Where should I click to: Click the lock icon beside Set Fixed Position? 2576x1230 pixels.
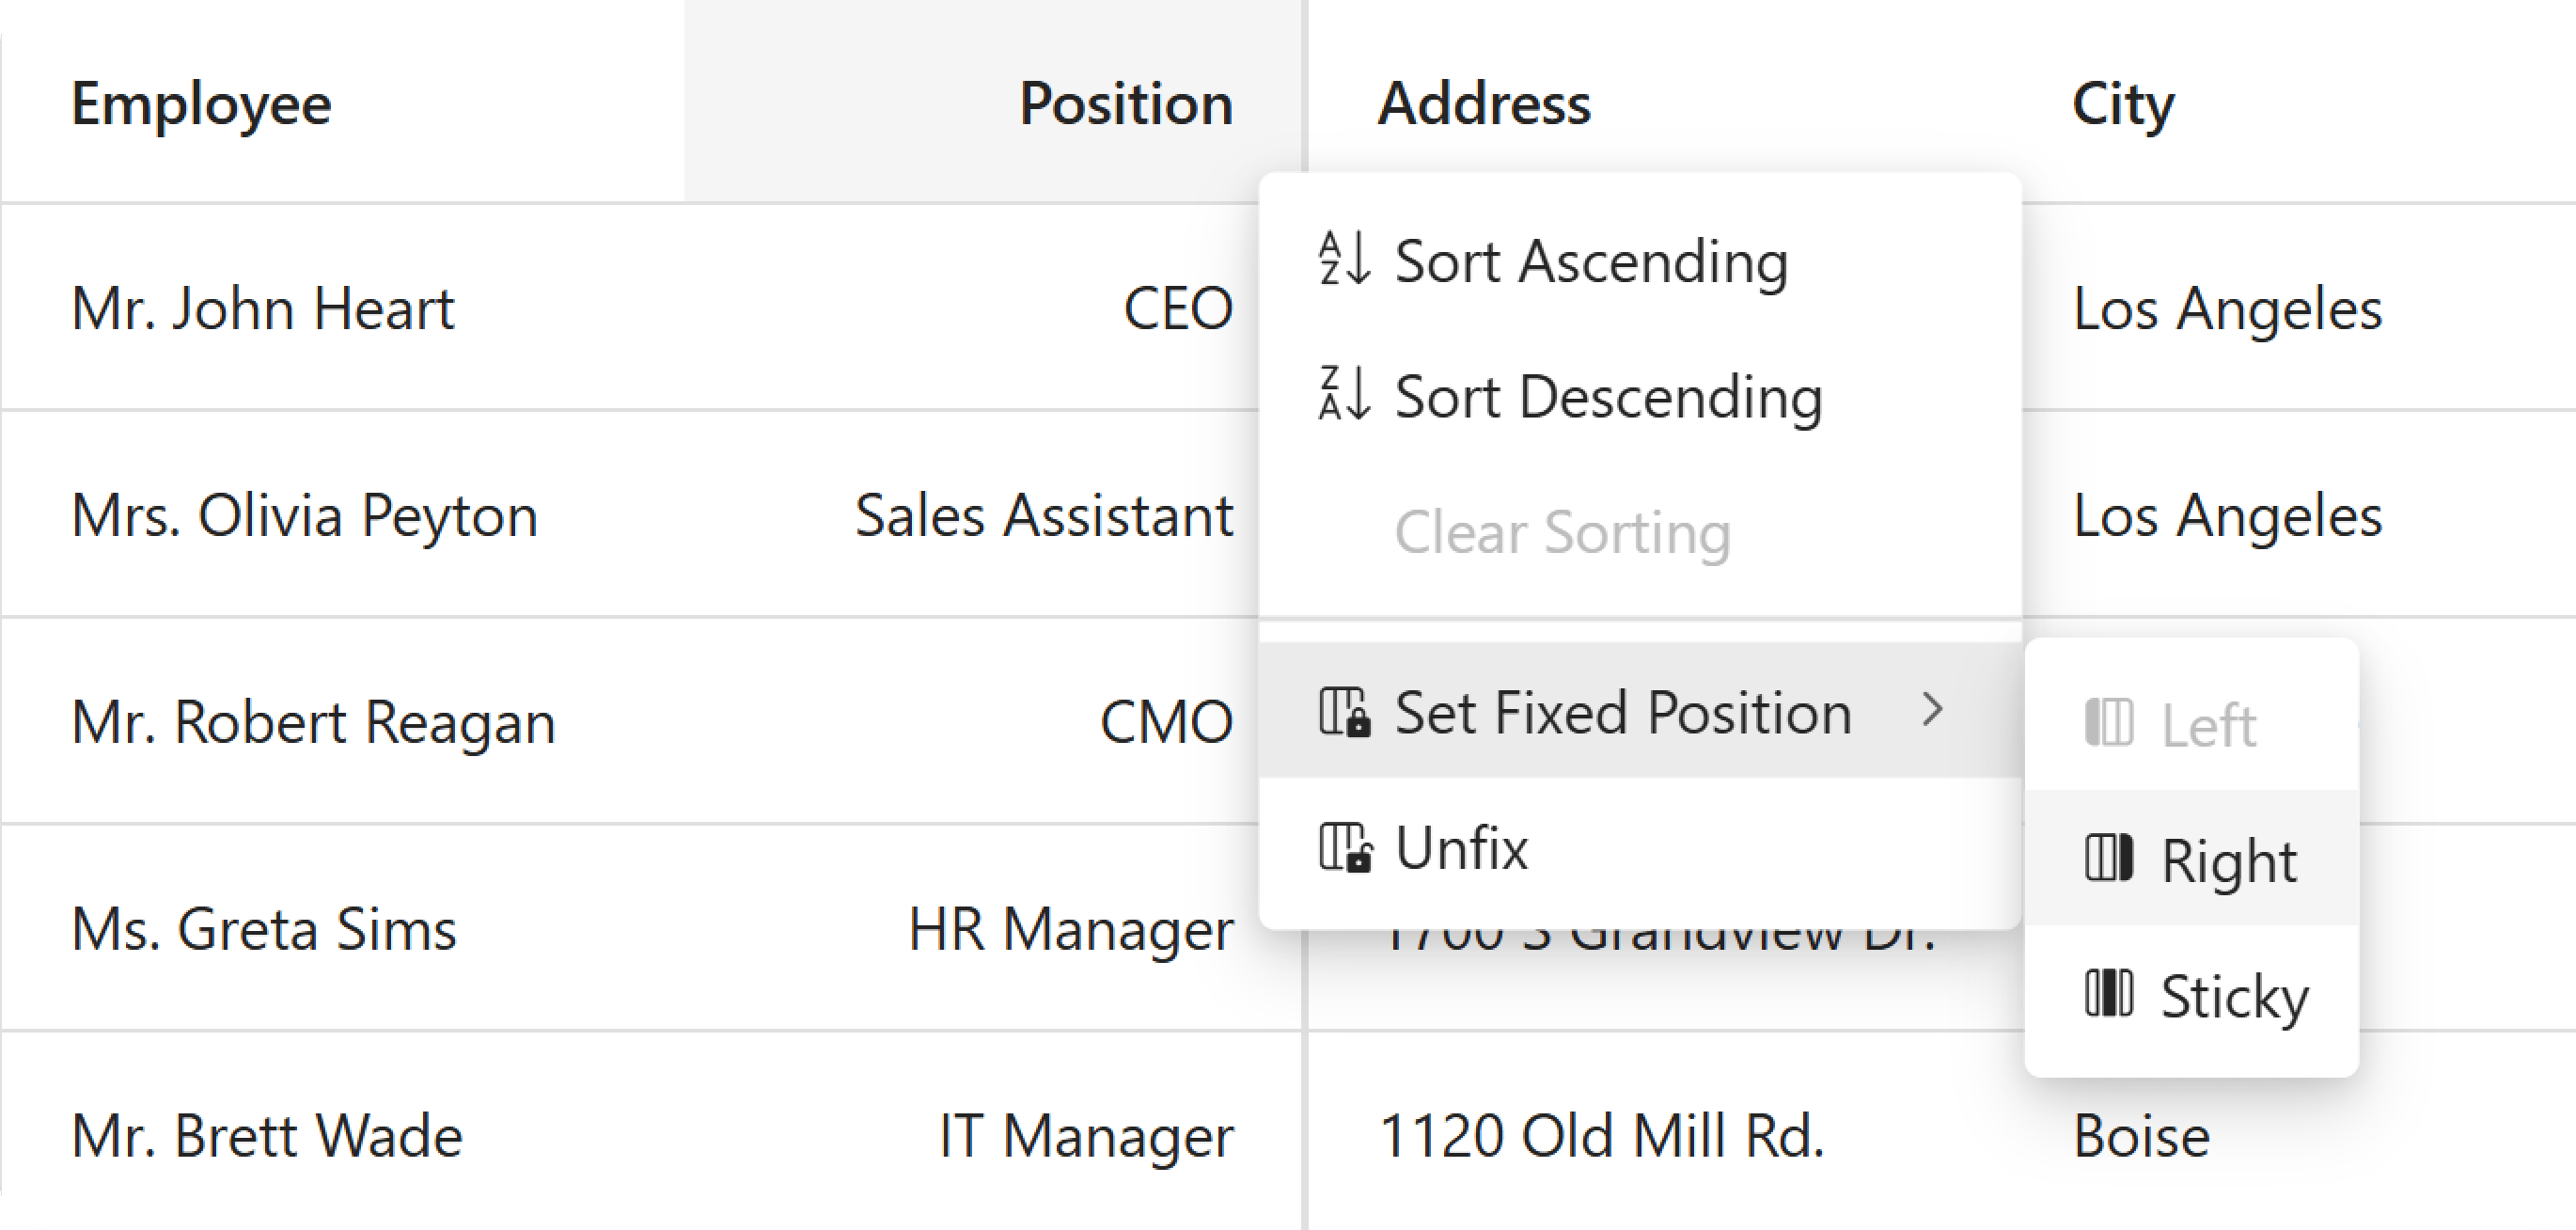pyautogui.click(x=1344, y=712)
